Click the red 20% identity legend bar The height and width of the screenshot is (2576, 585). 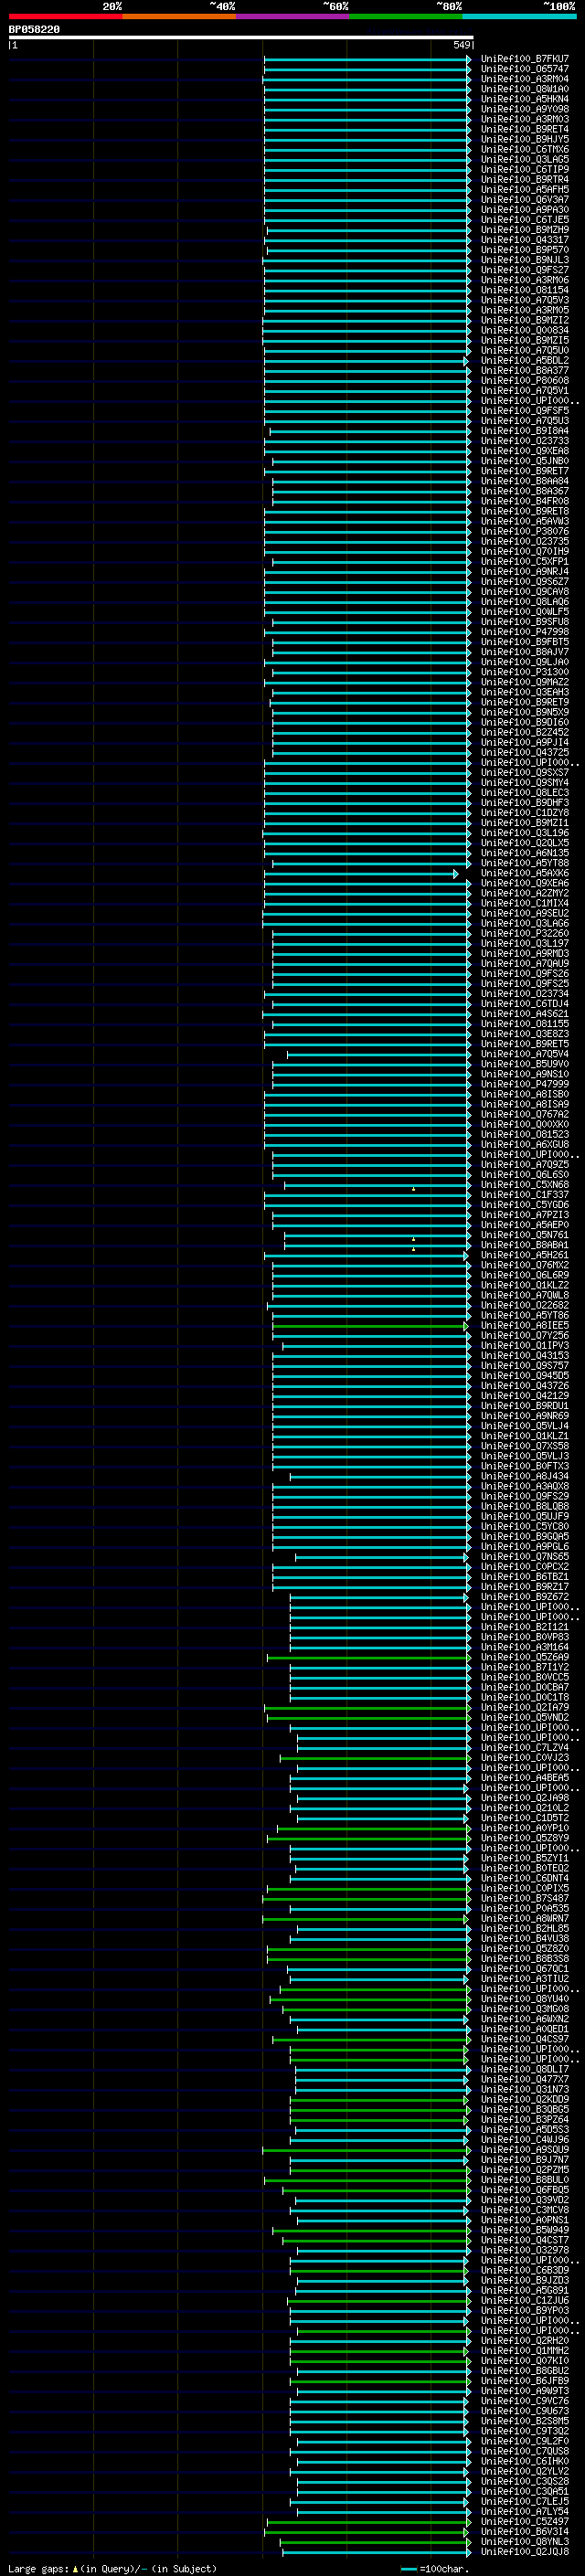[65, 16]
